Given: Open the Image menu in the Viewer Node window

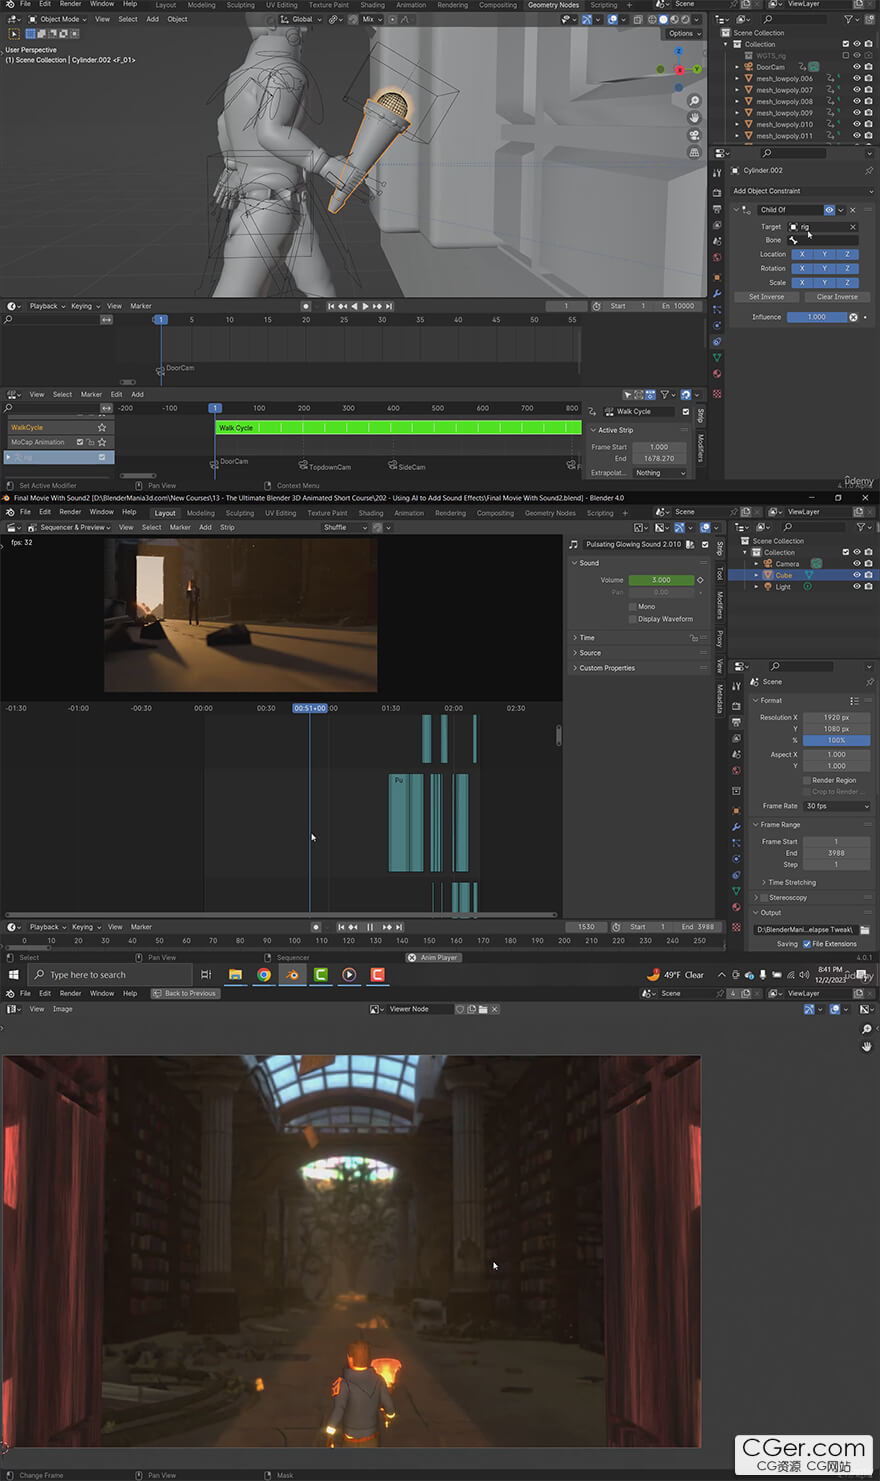Looking at the screenshot, I should (62, 1009).
